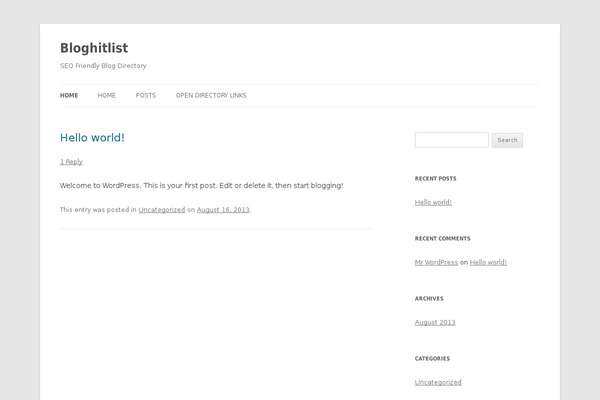Open the Mr WordPress commenter link
Image resolution: width=600 pixels, height=400 pixels.
point(436,263)
